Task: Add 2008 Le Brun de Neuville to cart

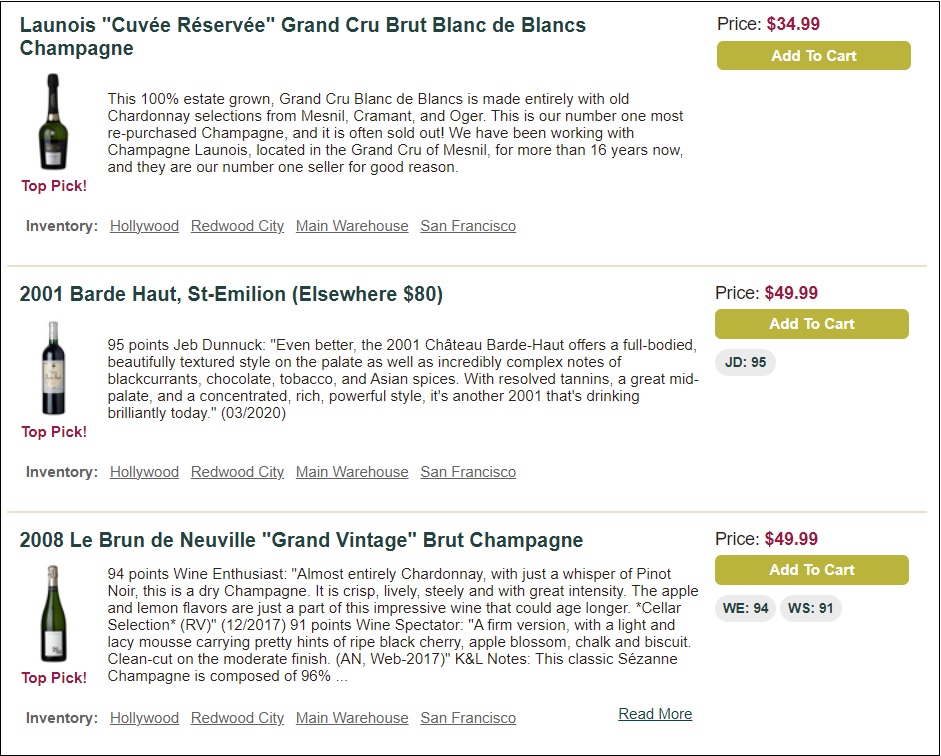Action: point(811,570)
